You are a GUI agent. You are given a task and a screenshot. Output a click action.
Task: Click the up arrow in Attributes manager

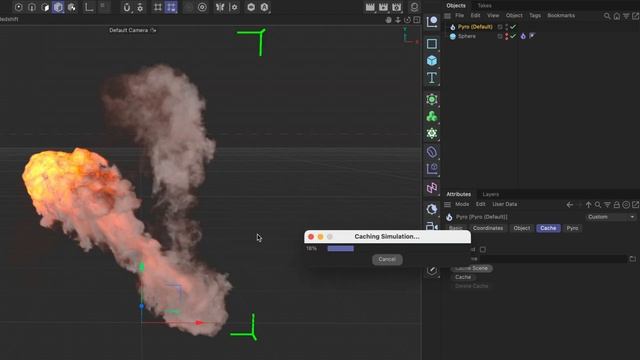pyautogui.click(x=589, y=204)
